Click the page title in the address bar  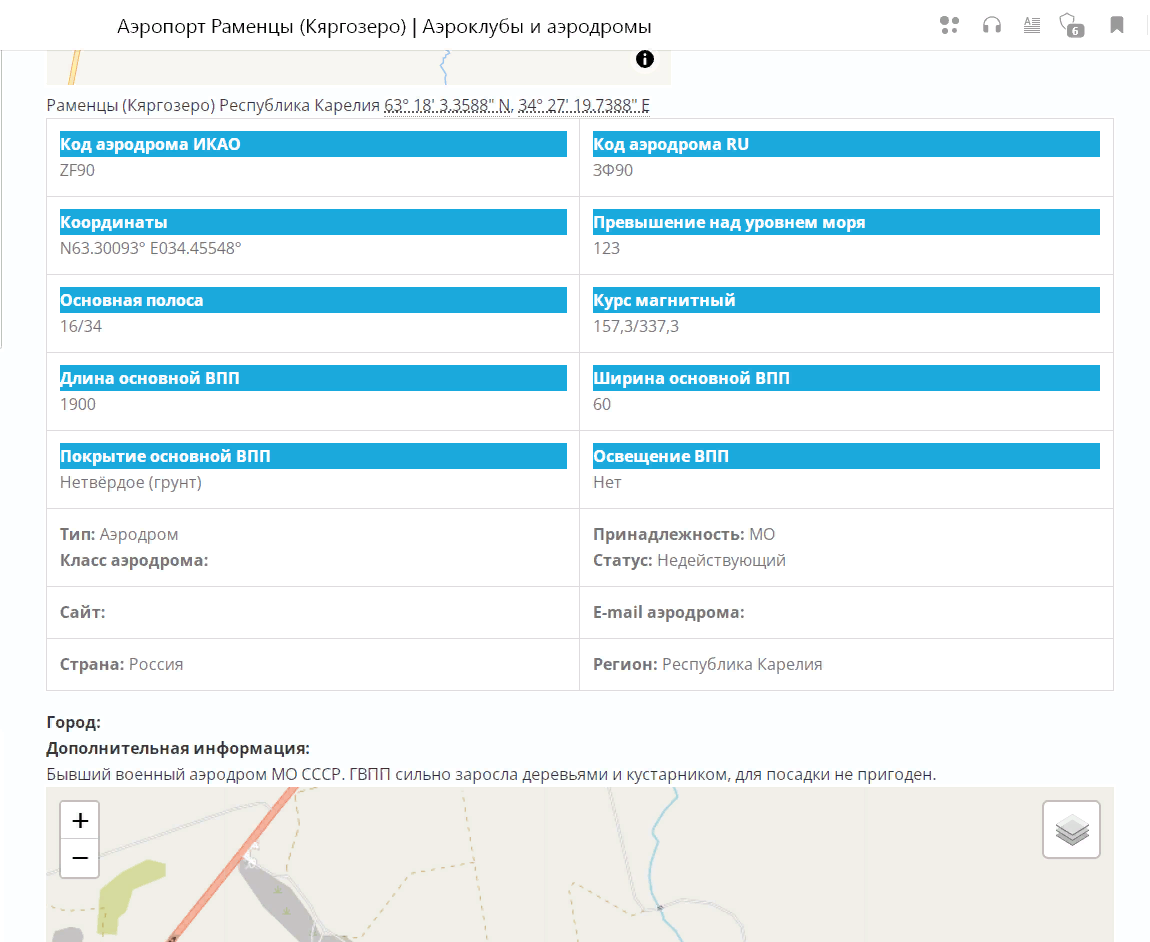tap(384, 26)
